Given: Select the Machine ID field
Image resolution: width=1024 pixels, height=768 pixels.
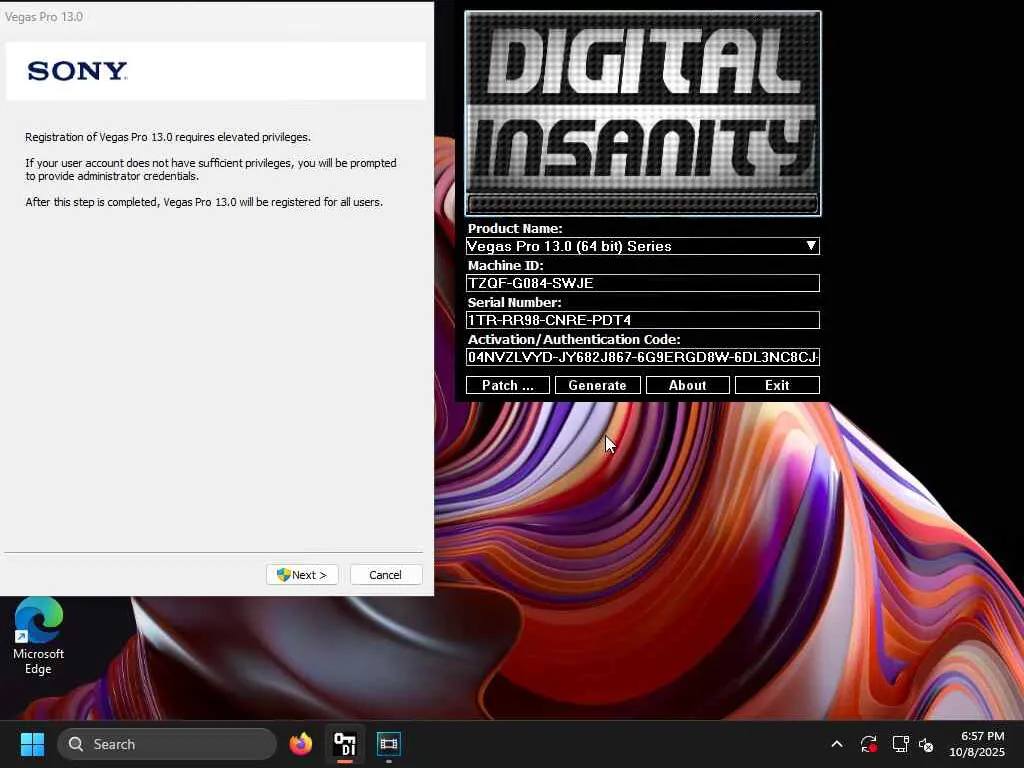Looking at the screenshot, I should (643, 283).
